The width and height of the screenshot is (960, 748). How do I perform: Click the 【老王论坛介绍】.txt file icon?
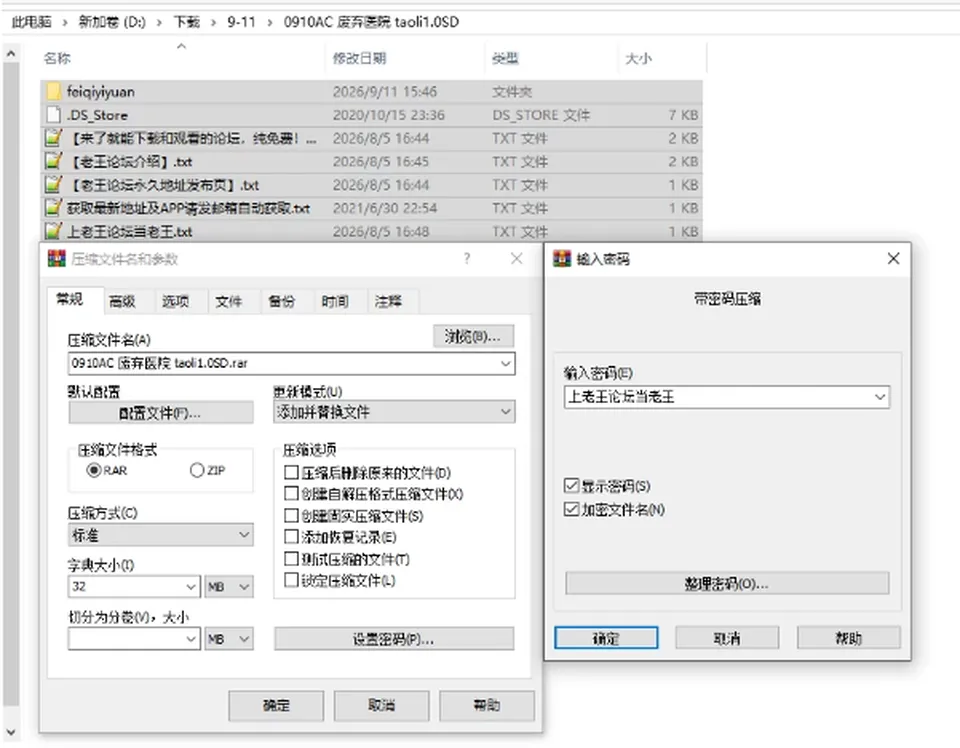pos(54,161)
